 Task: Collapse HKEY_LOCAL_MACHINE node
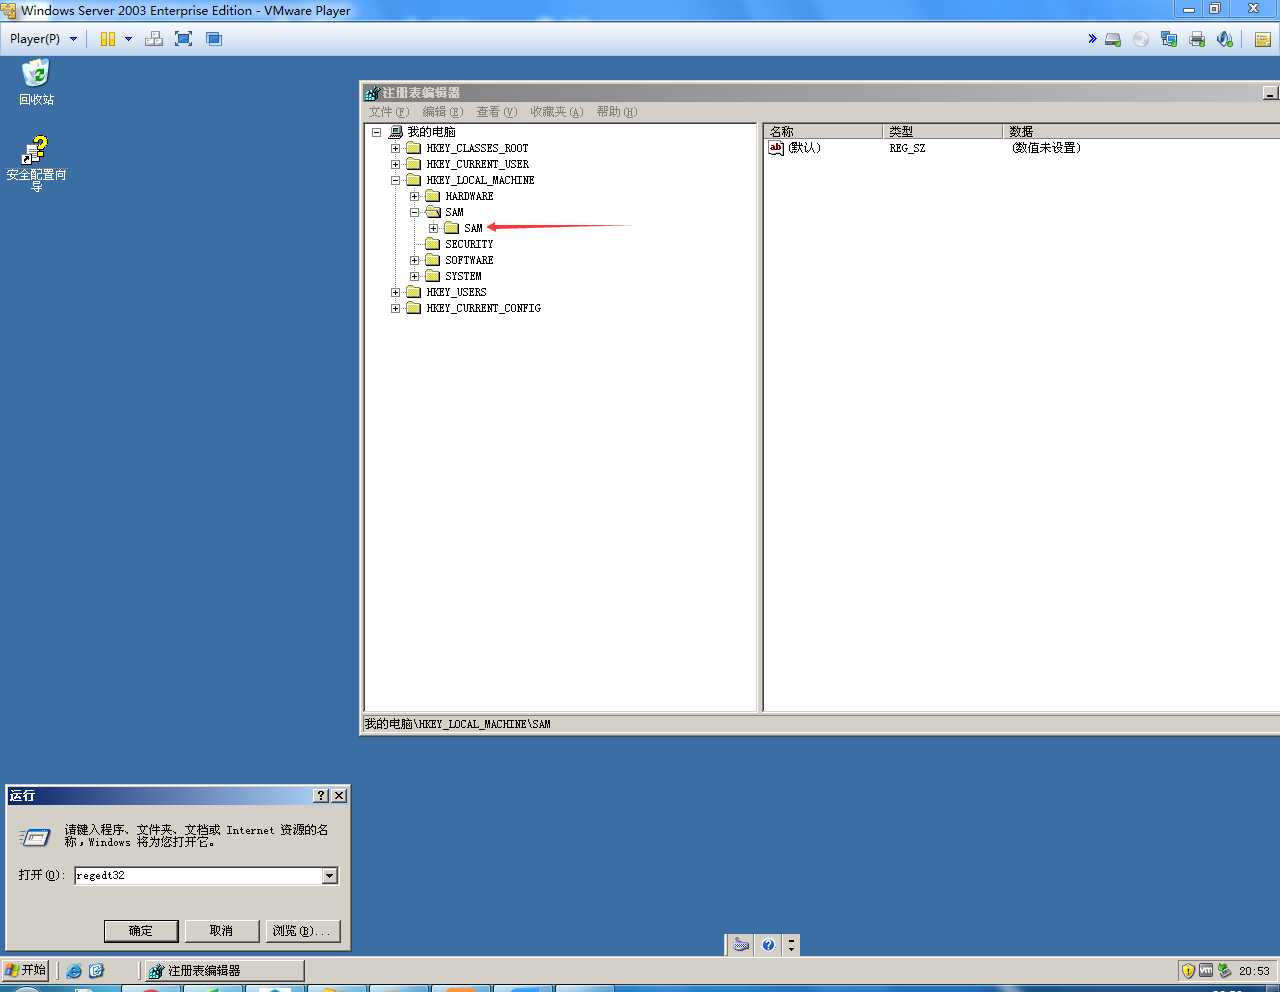coord(396,180)
